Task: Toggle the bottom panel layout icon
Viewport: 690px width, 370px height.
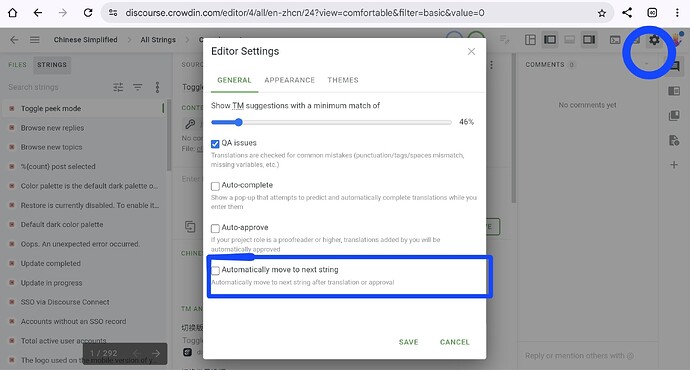Action: point(569,40)
